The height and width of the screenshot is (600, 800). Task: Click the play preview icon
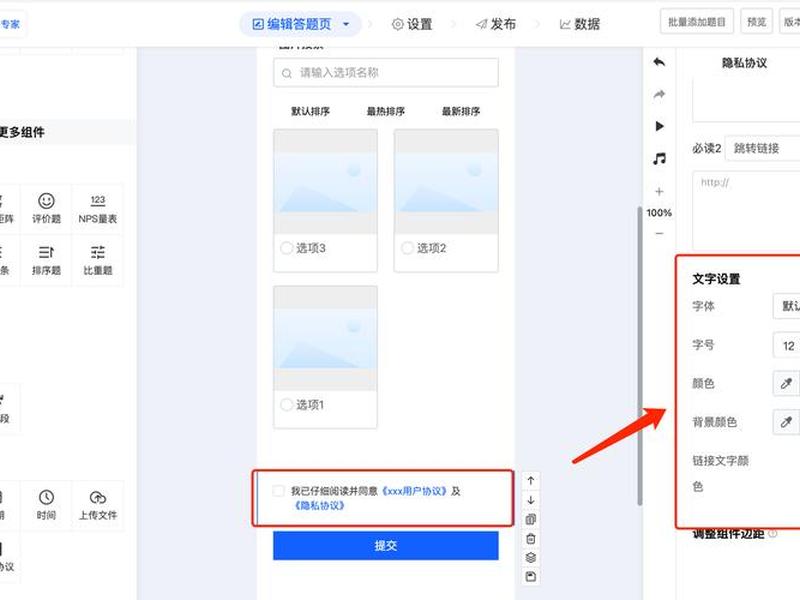point(659,126)
